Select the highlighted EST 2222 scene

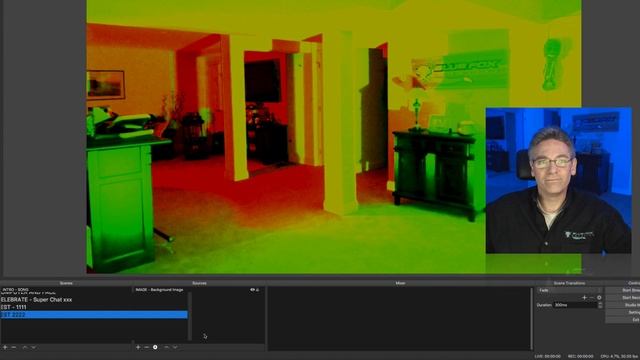[x=93, y=315]
